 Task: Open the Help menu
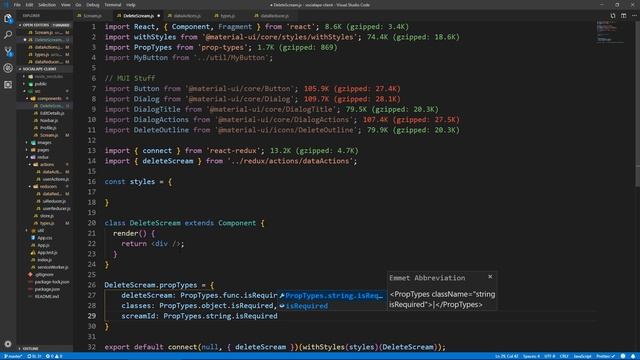(x=131, y=5)
